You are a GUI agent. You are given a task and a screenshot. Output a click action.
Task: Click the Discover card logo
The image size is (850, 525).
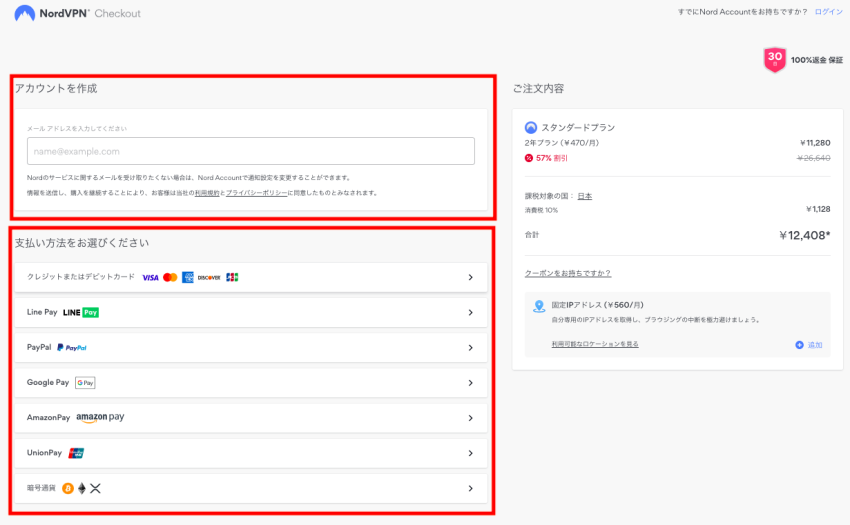point(209,278)
